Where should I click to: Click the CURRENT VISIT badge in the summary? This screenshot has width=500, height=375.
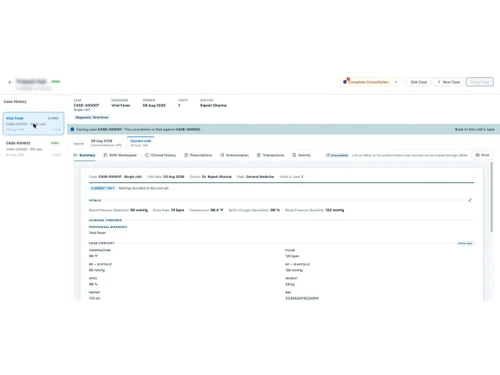(103, 188)
